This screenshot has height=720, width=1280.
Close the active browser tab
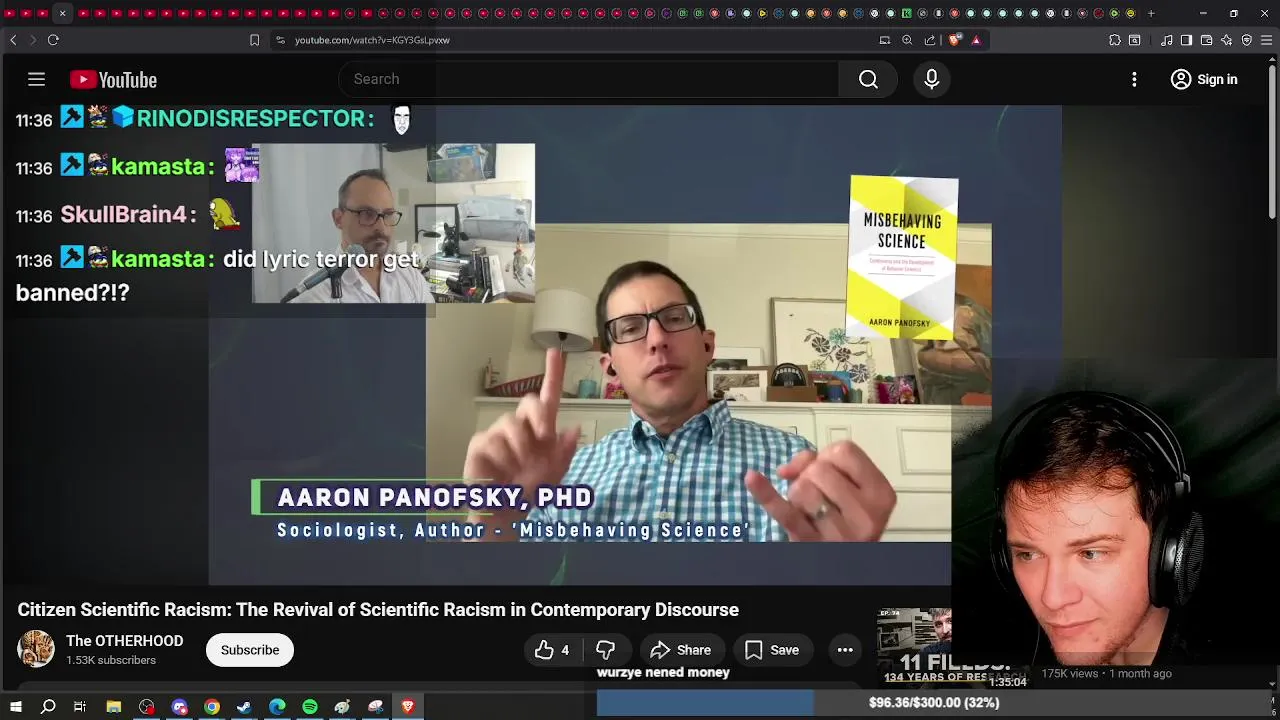62,13
